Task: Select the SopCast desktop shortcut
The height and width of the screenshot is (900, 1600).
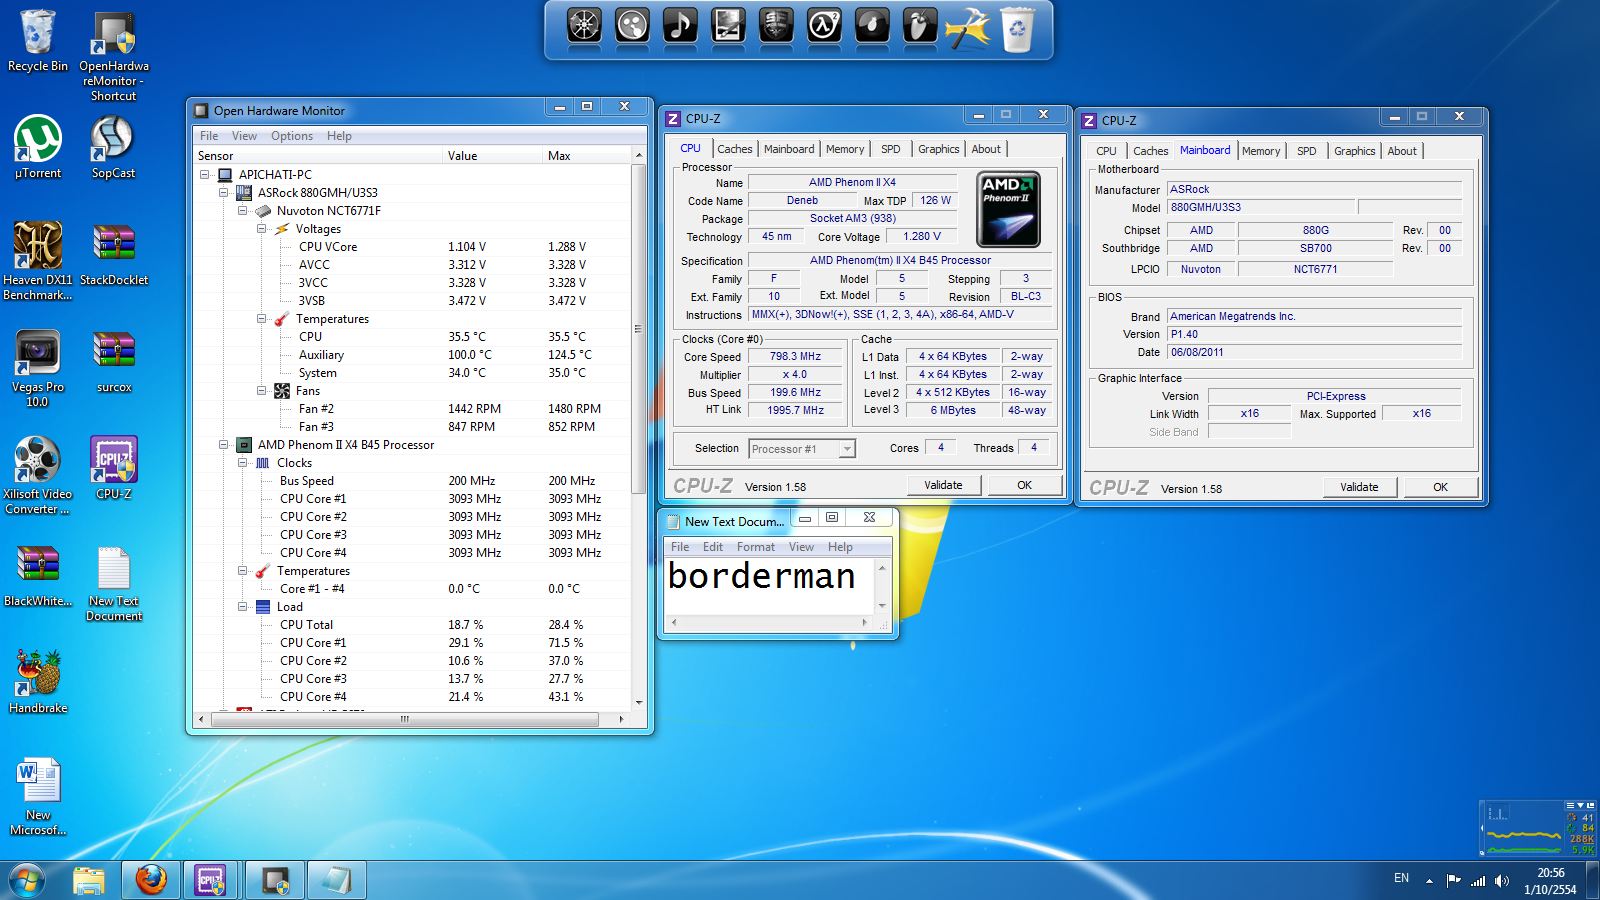Action: (x=113, y=147)
